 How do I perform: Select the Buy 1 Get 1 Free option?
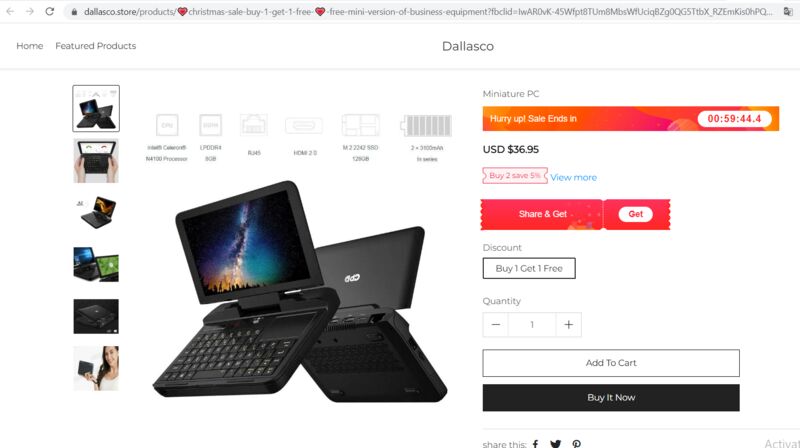tap(529, 268)
